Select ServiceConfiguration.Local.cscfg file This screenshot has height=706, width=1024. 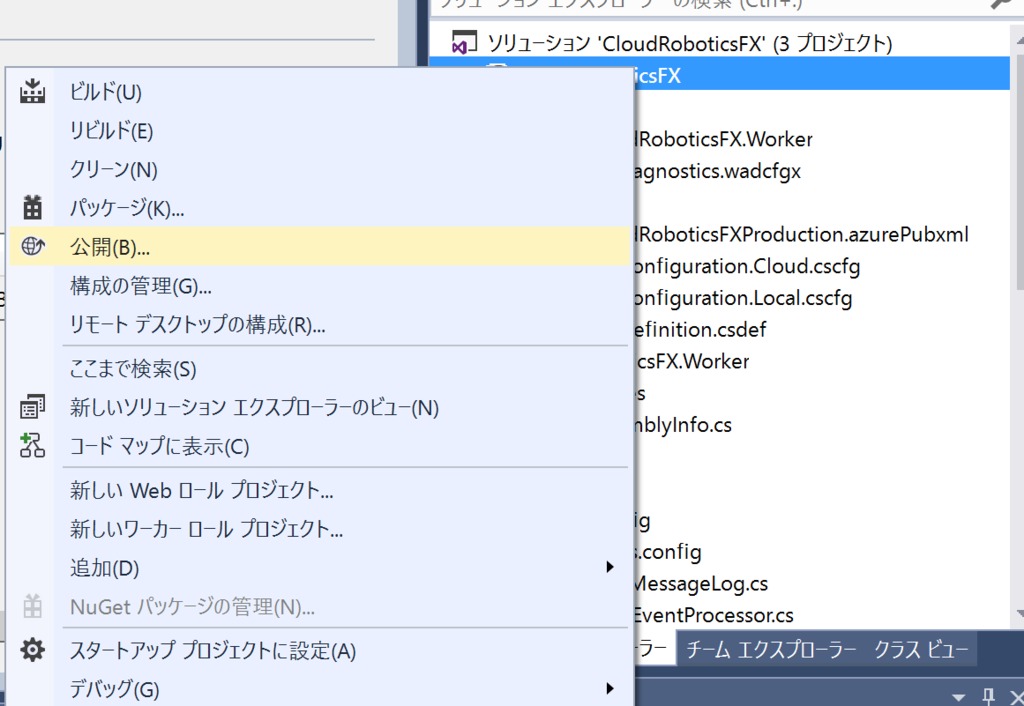743,298
